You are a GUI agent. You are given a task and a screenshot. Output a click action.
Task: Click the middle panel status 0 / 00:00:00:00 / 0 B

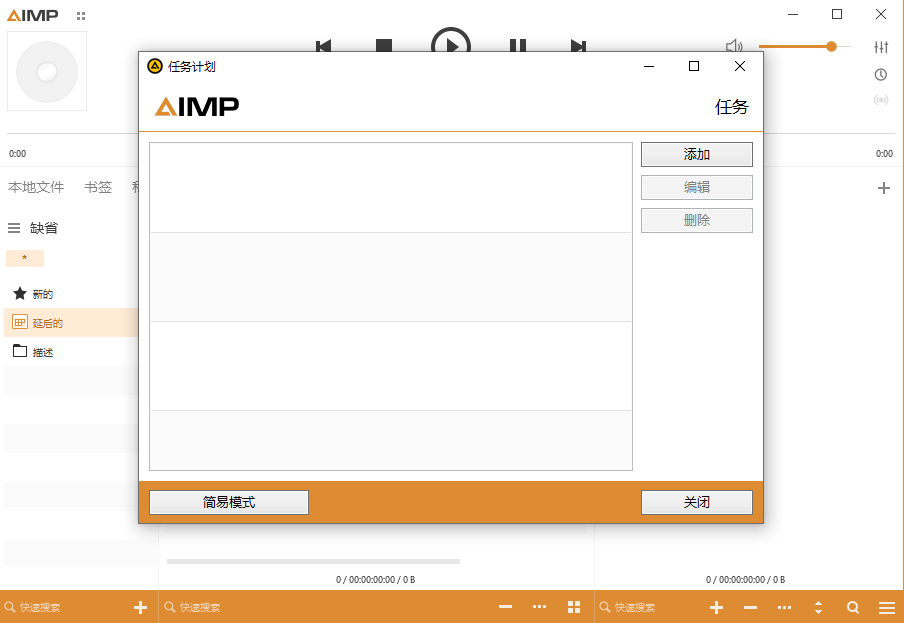(375, 579)
